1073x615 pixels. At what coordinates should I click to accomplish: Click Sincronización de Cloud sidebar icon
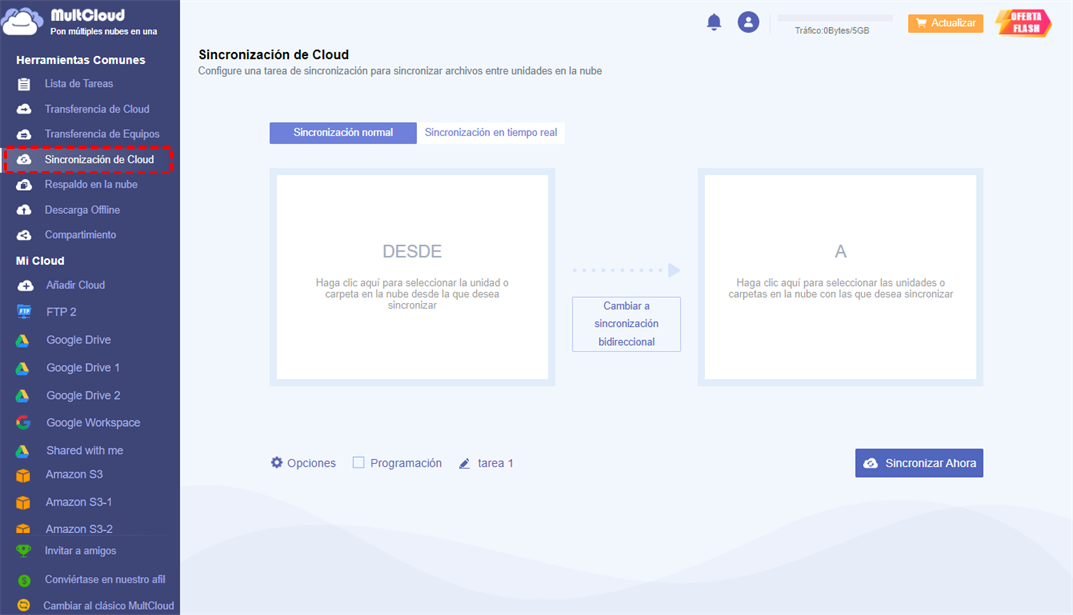pos(24,159)
